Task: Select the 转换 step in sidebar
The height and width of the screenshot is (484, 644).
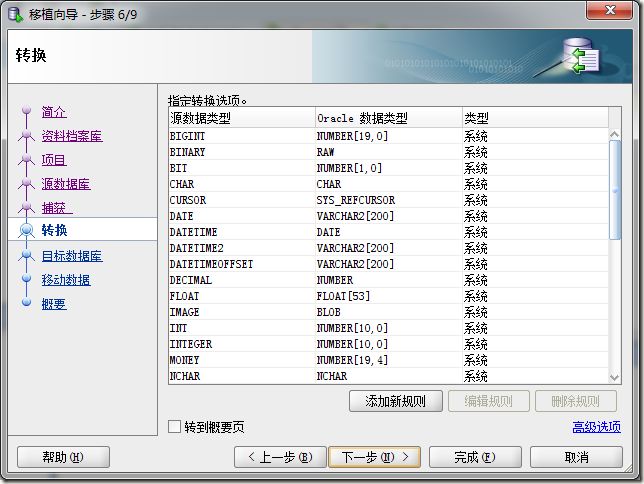Action: (54, 230)
